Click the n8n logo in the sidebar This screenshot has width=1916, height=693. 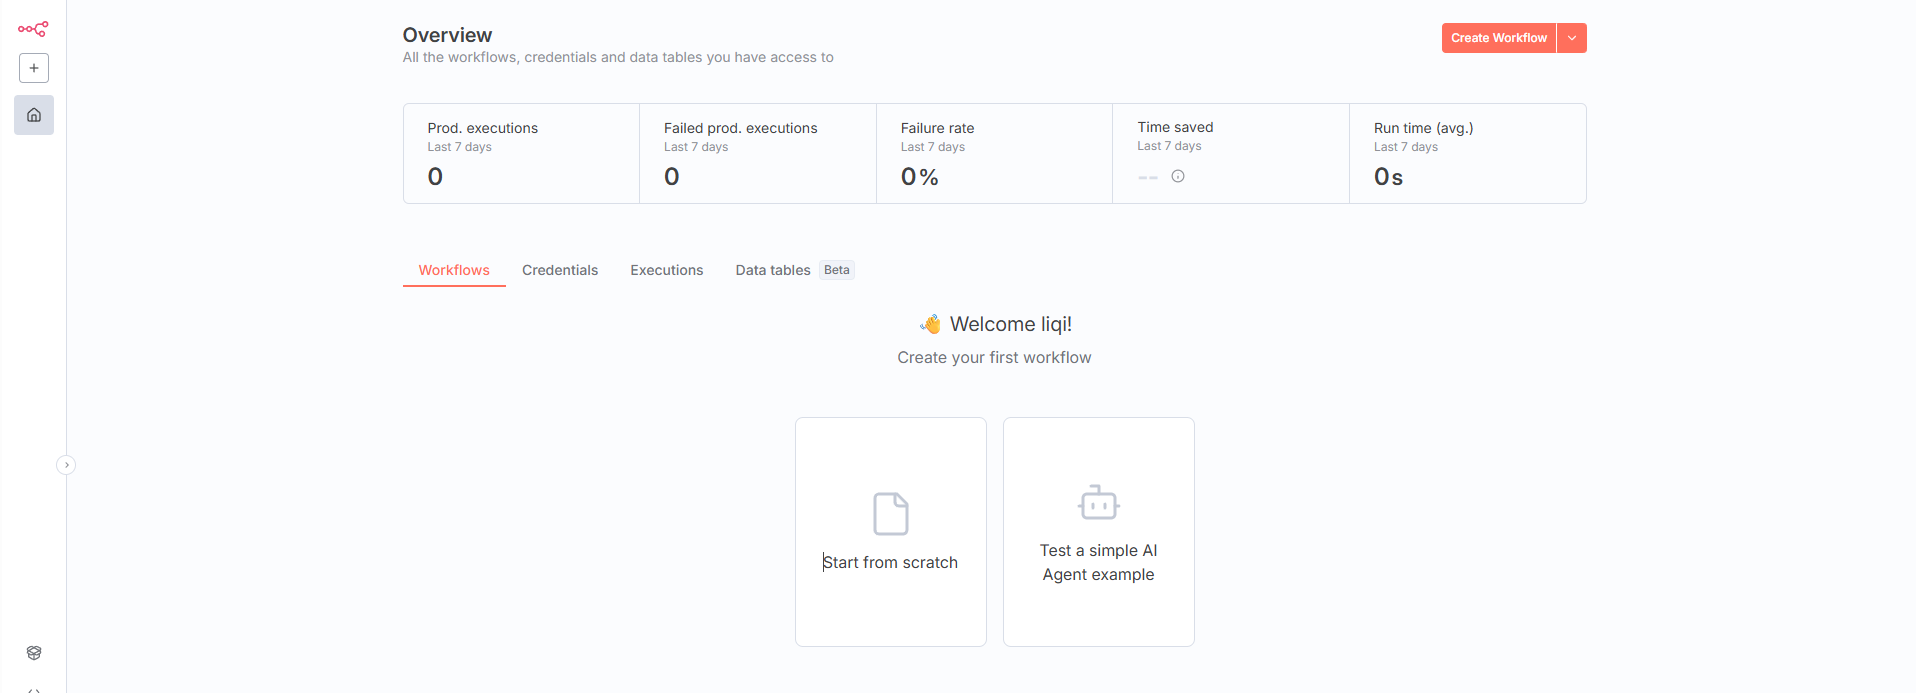[x=33, y=29]
